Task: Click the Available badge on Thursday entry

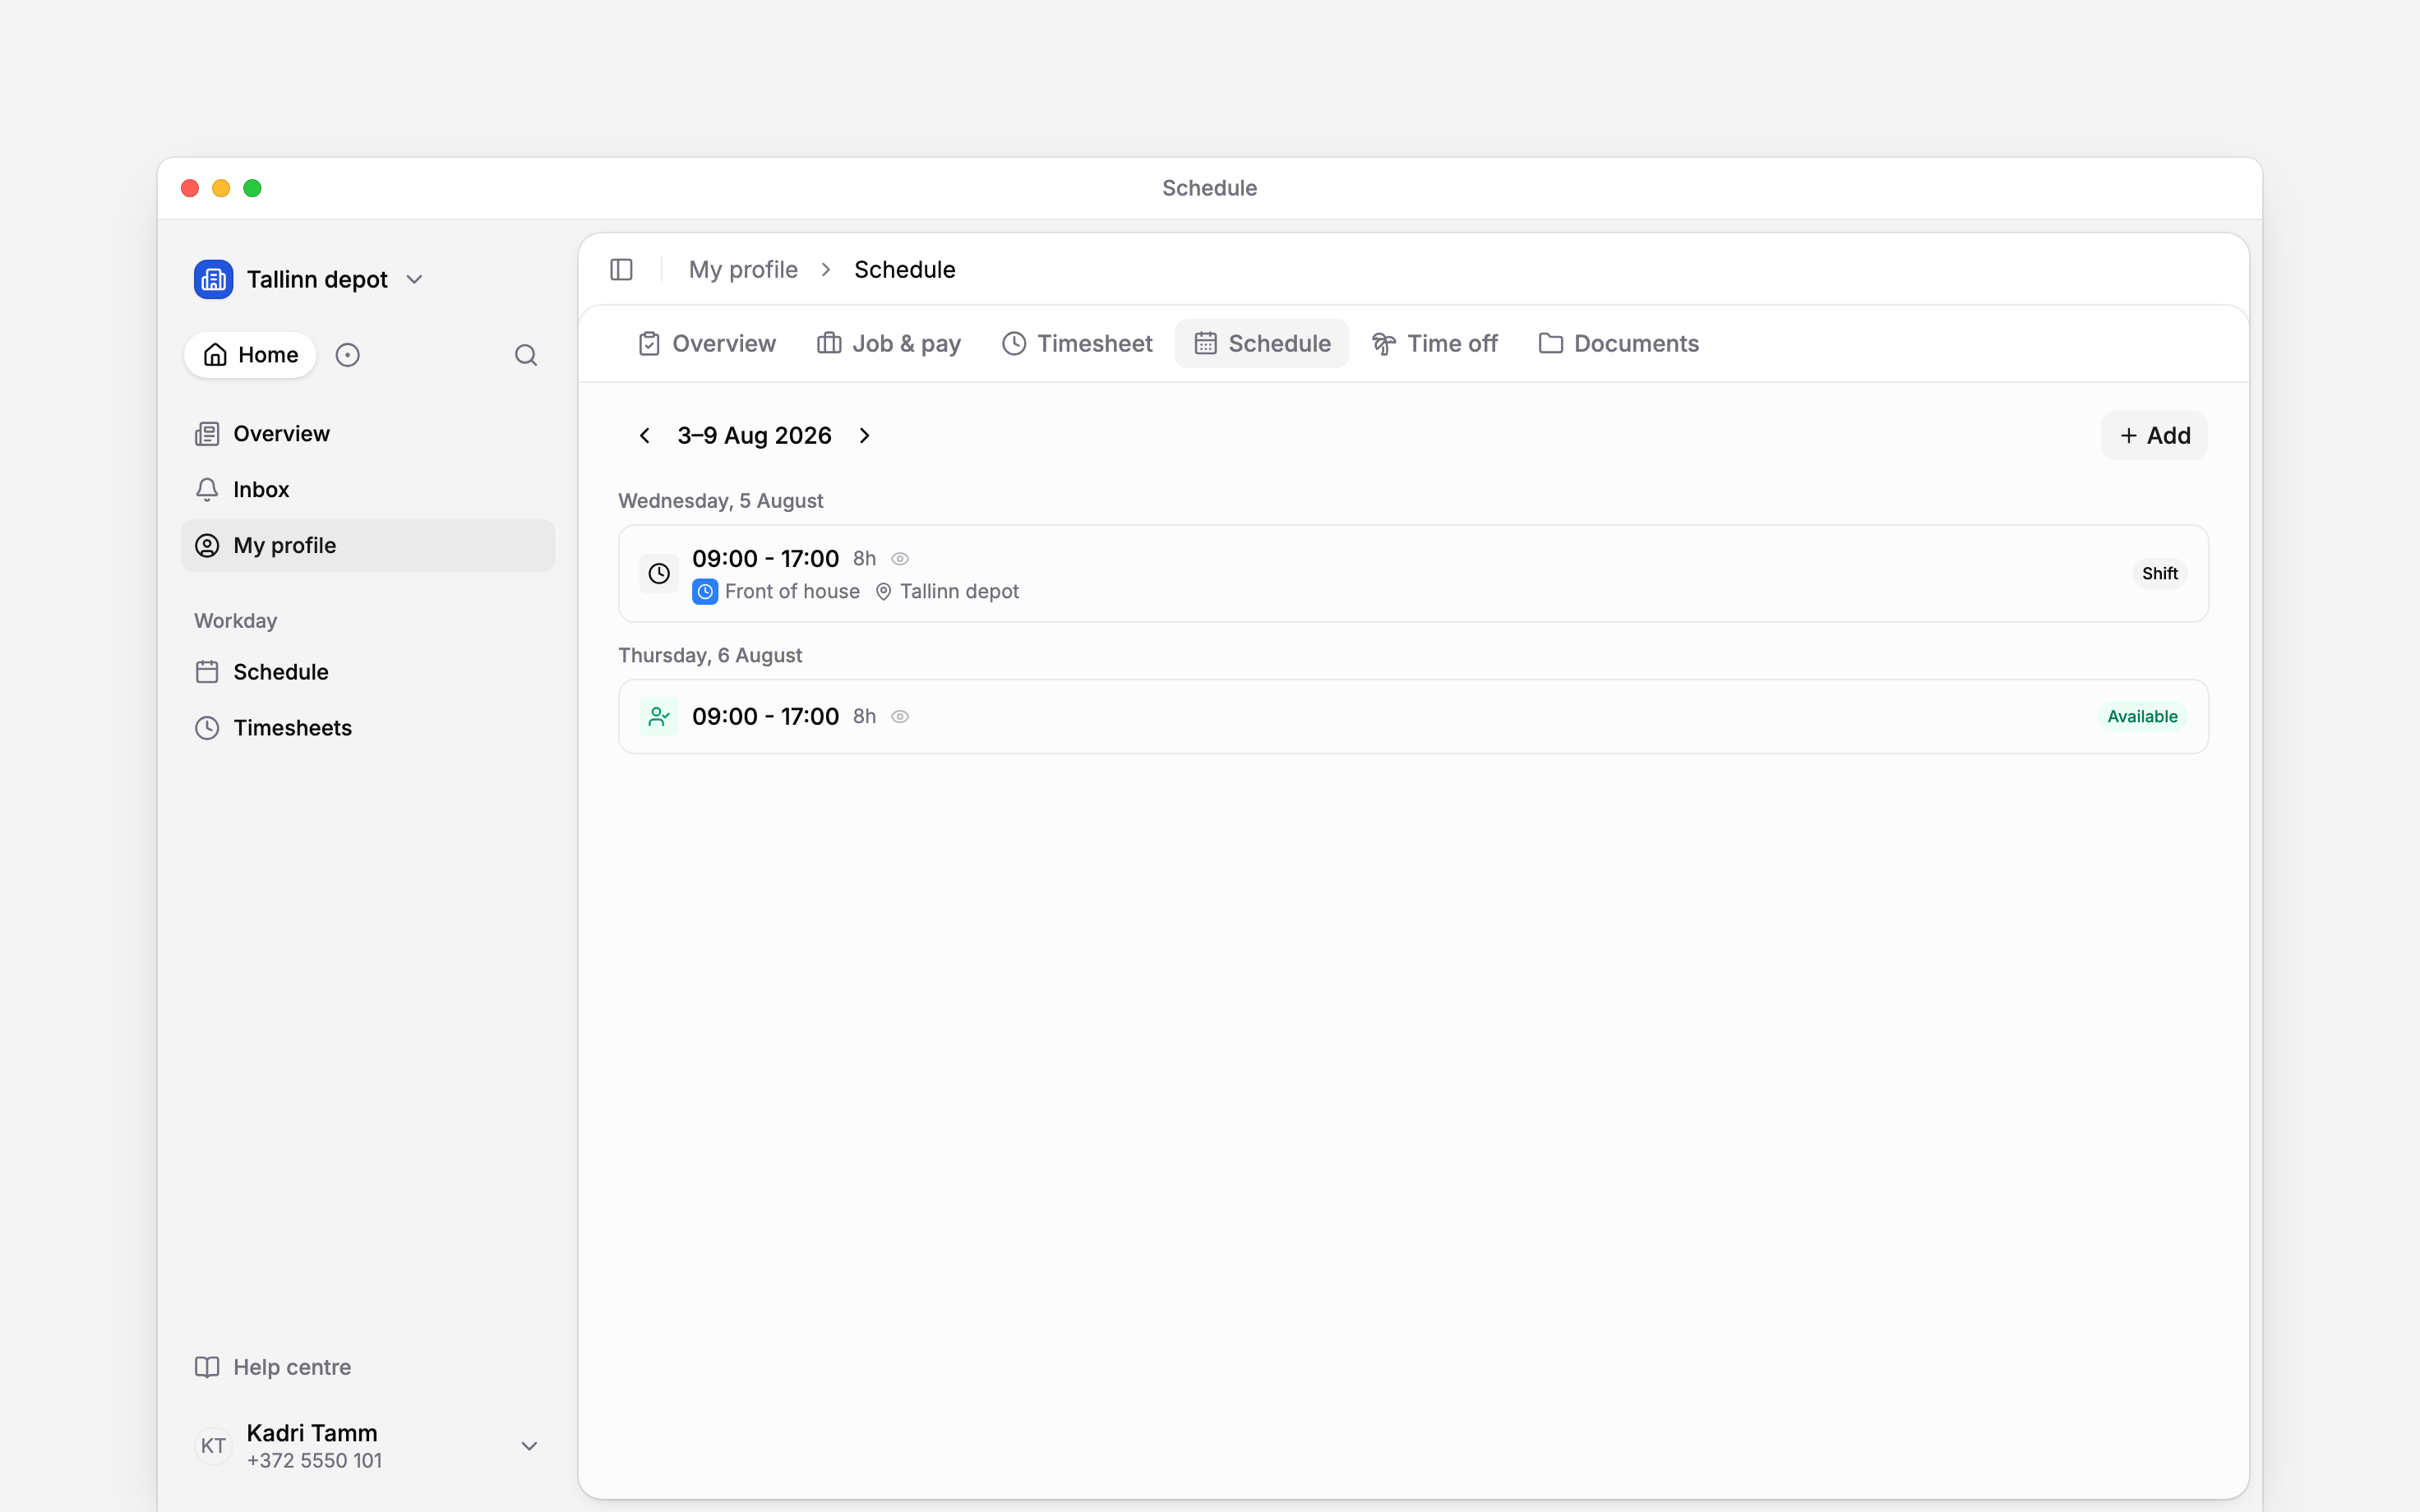Action: coord(2142,717)
